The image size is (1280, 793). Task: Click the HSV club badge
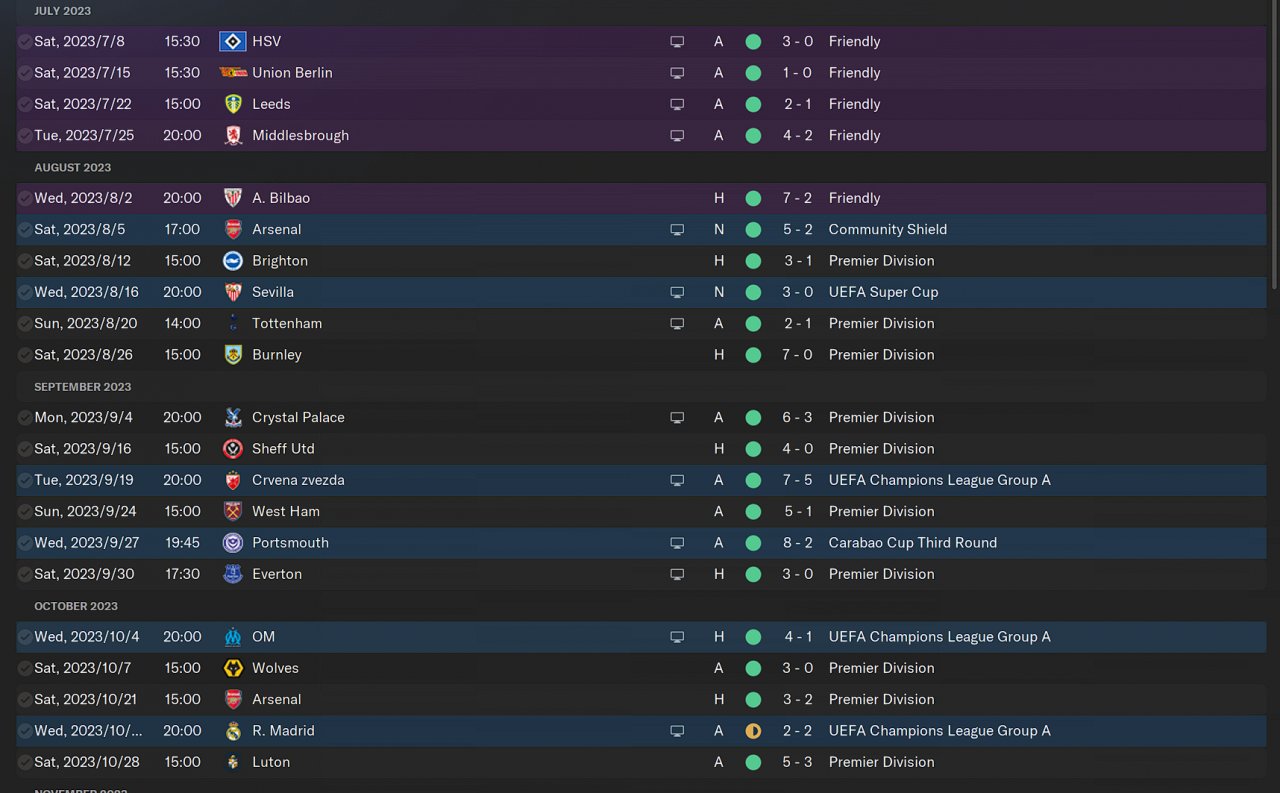233,42
